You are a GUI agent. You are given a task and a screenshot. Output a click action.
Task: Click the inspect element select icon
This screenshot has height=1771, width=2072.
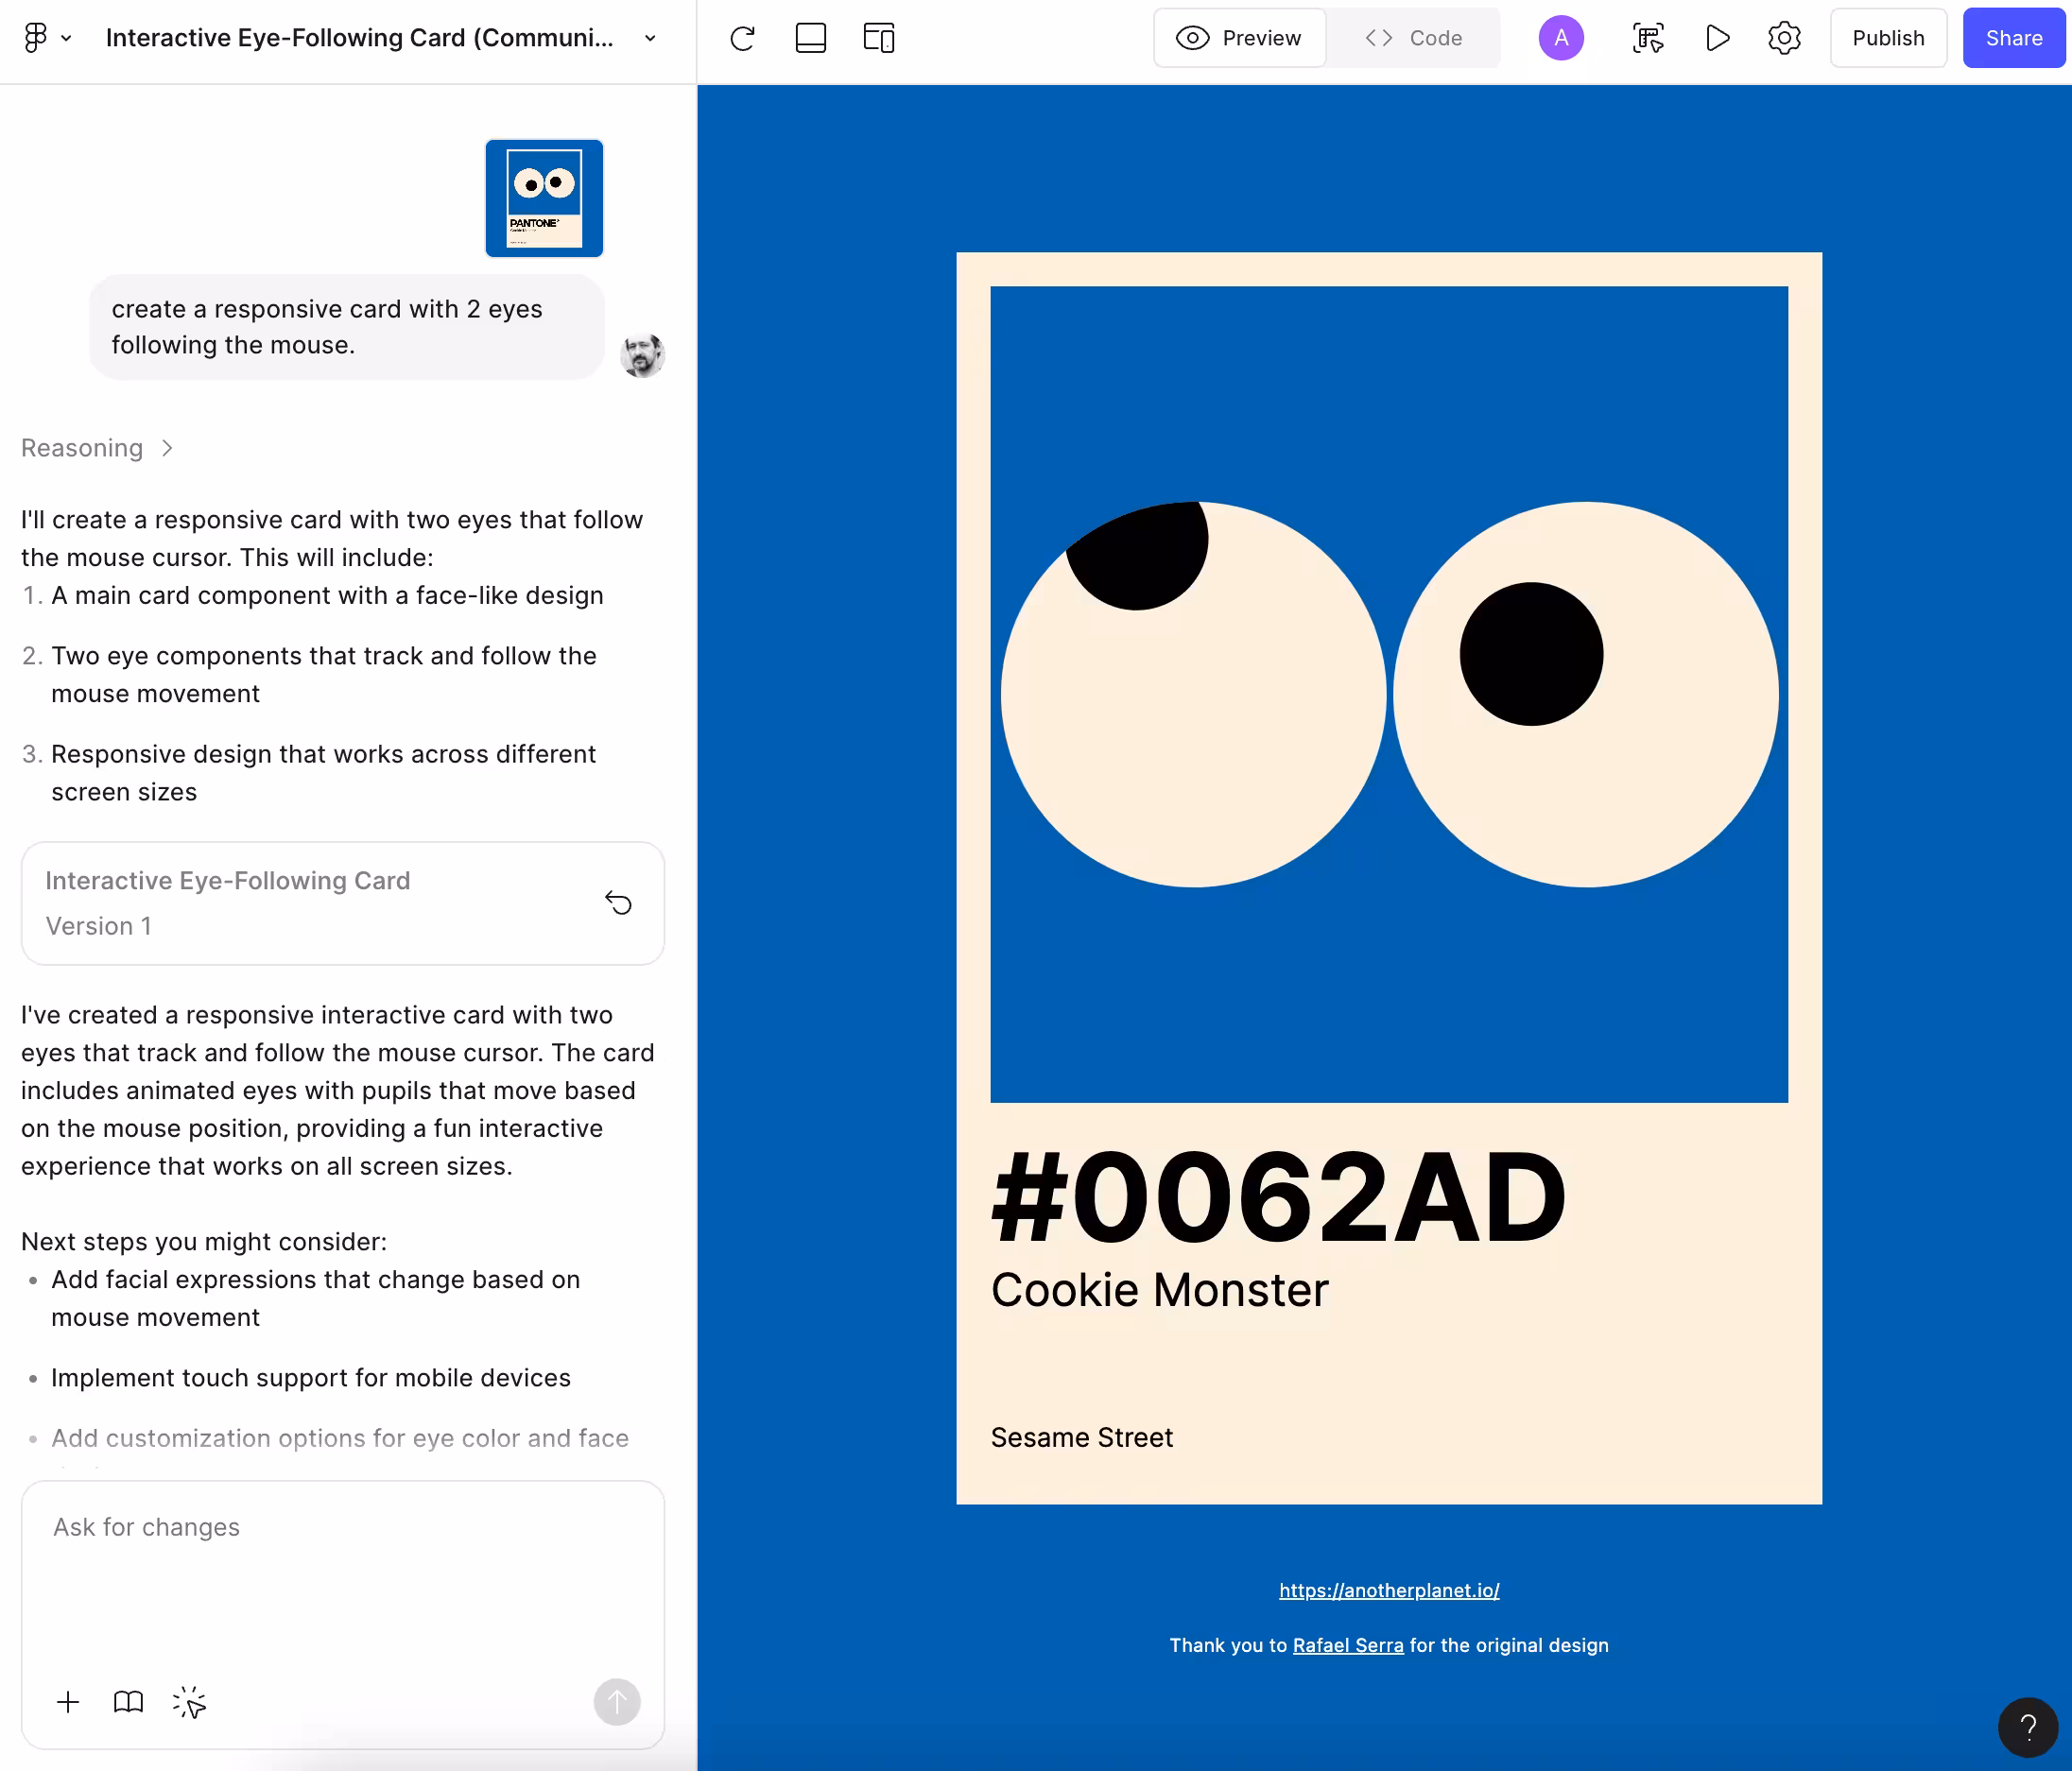click(x=1648, y=38)
